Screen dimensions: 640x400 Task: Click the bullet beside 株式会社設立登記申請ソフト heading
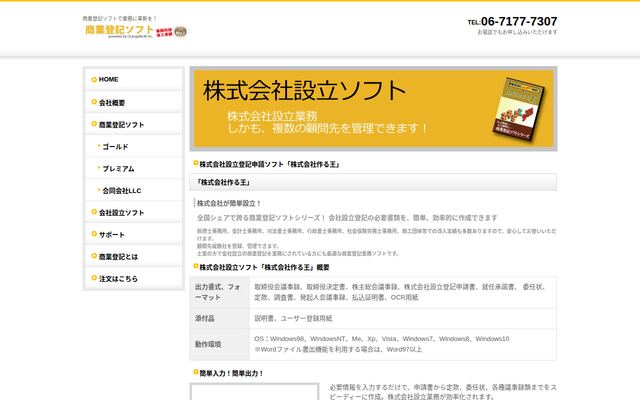click(x=196, y=163)
